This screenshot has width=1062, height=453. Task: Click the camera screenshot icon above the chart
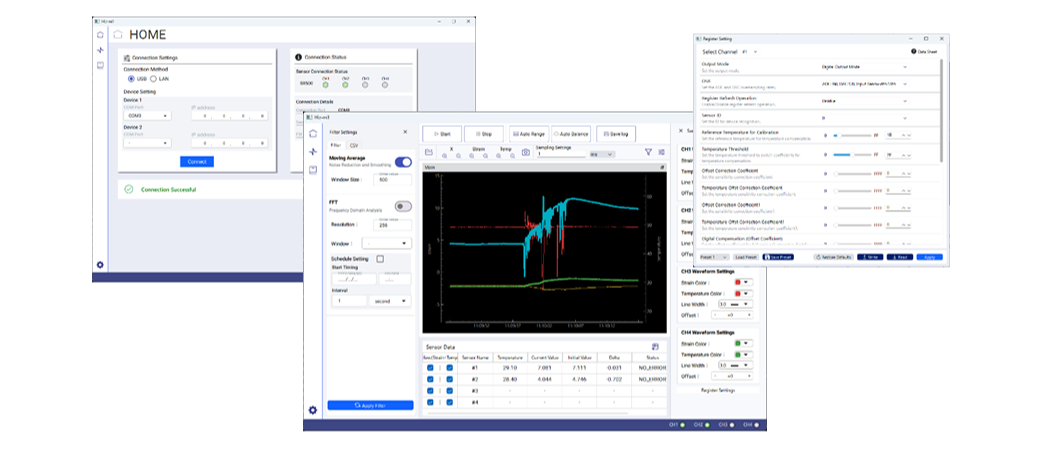[526, 152]
